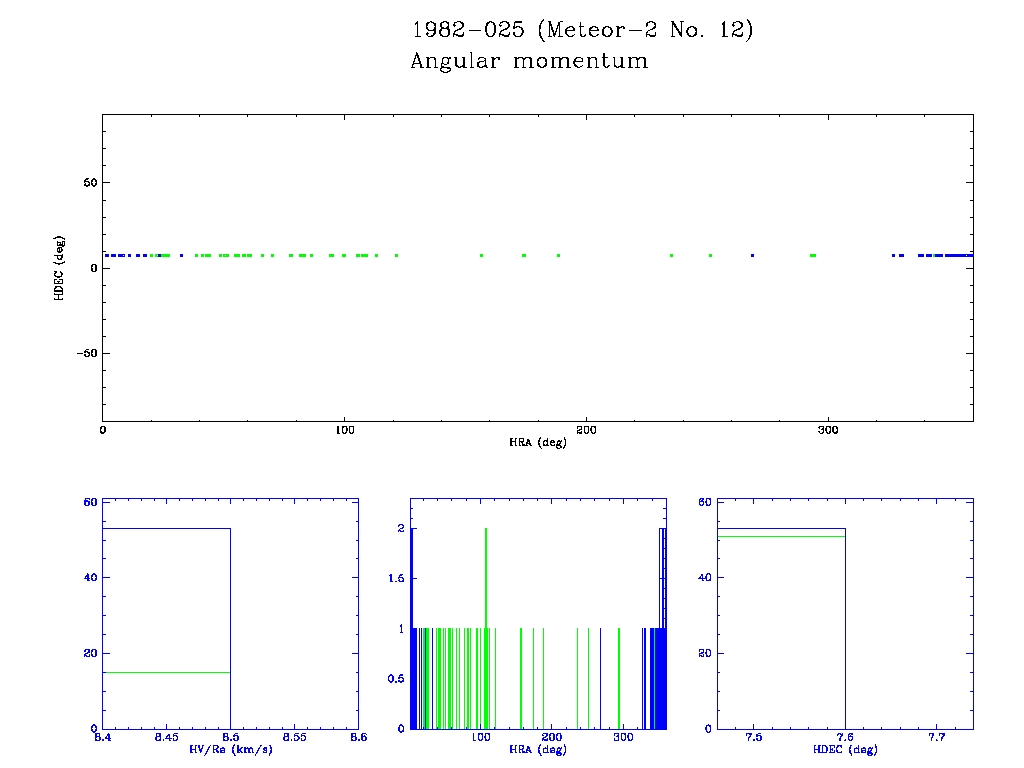Click the '8.6' tick label on the HV/Re axis
This screenshot has width=1024, height=768.
358,738
